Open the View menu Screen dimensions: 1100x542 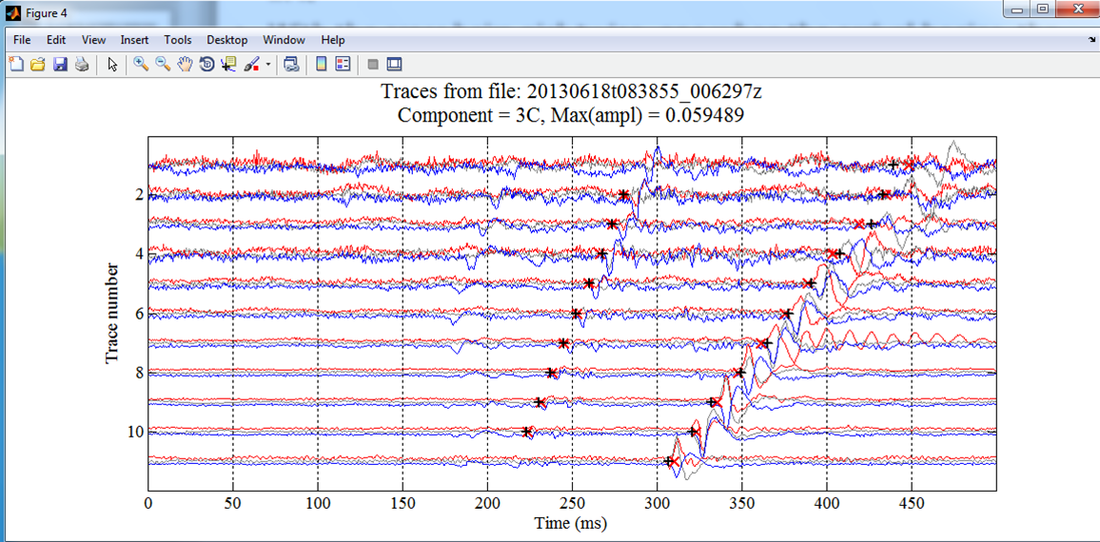point(94,40)
